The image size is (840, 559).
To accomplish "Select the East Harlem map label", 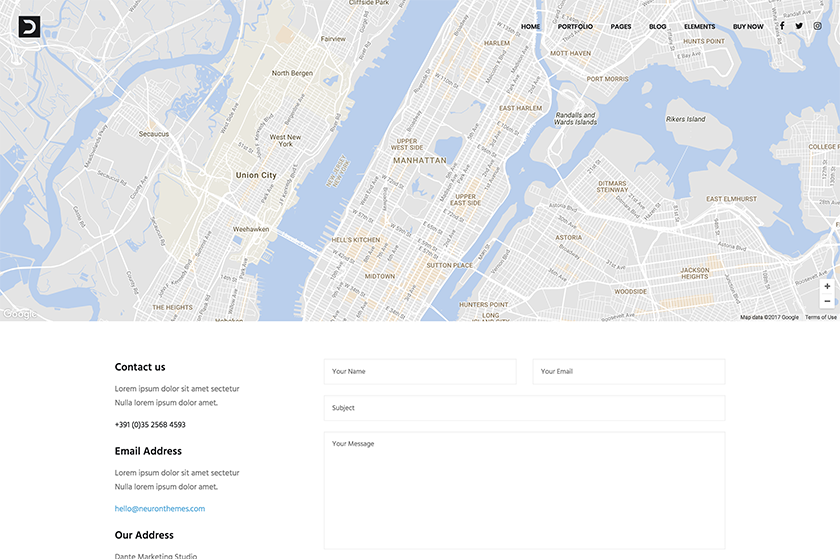I will coord(521,108).
